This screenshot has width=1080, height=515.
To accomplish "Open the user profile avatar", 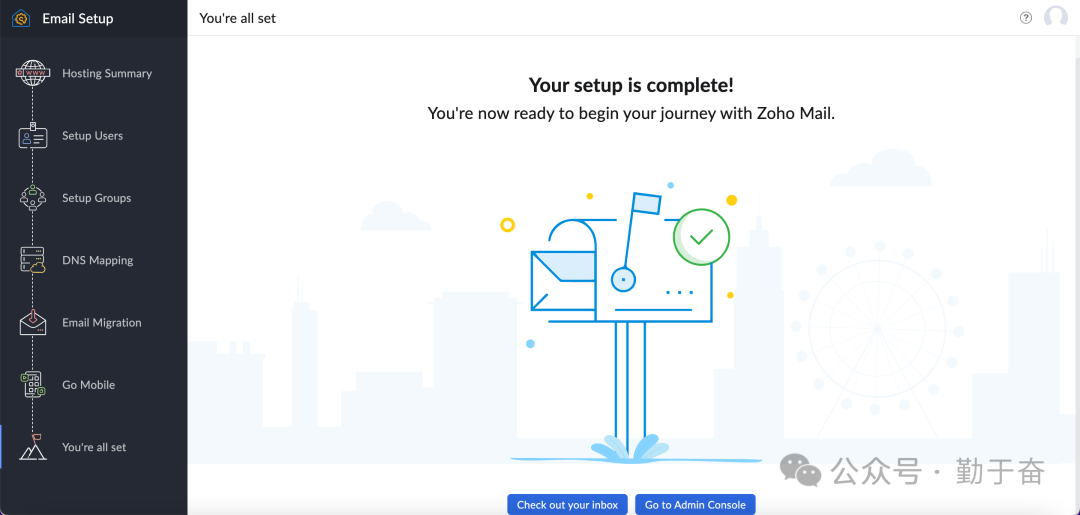I will click(x=1055, y=18).
